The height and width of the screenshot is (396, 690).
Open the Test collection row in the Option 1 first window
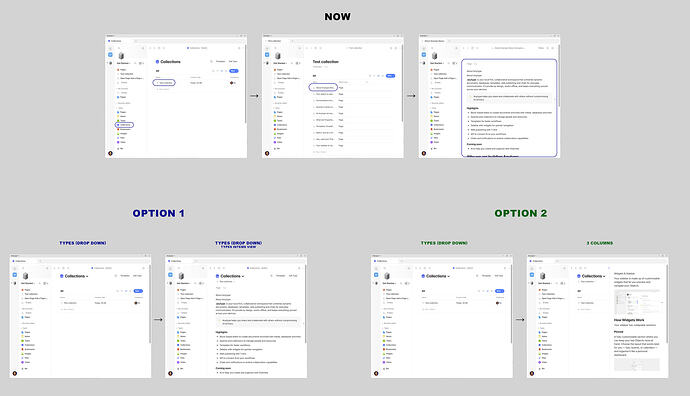point(69,303)
